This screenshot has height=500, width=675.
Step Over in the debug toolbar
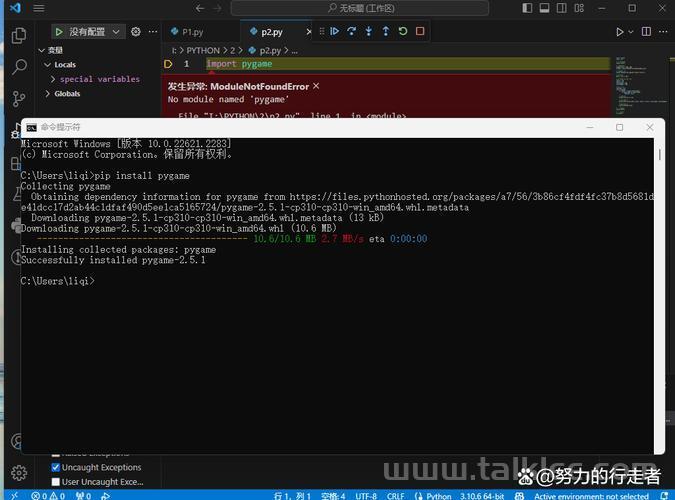(x=352, y=31)
